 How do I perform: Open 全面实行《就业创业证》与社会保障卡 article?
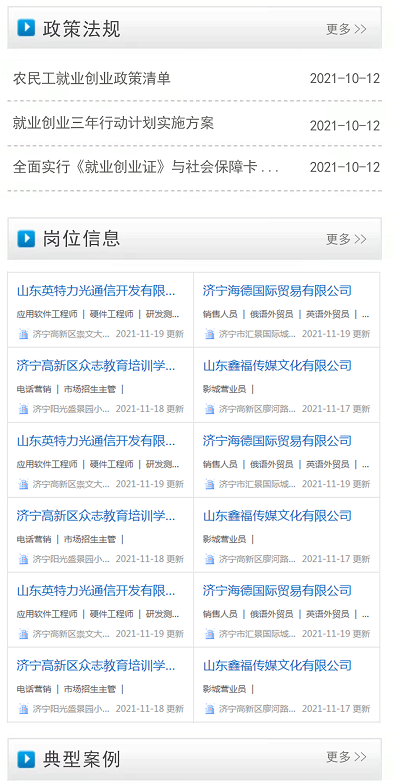click(146, 167)
